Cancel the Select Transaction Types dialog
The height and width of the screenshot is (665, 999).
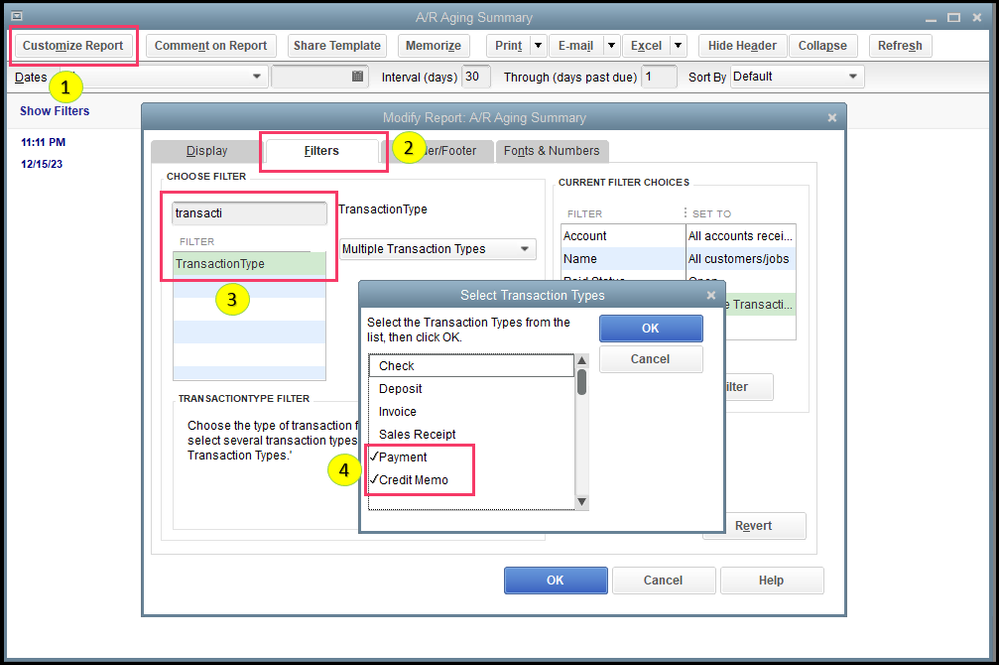[x=650, y=359]
